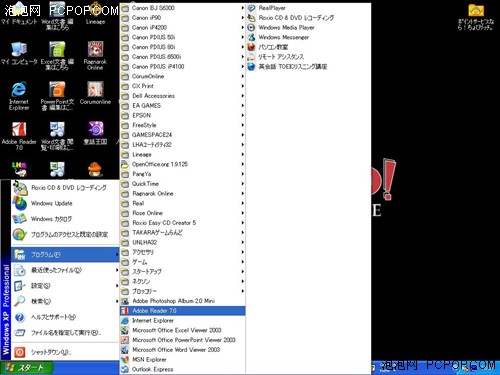Expand プログラム(P) in Start menu

pos(65,254)
